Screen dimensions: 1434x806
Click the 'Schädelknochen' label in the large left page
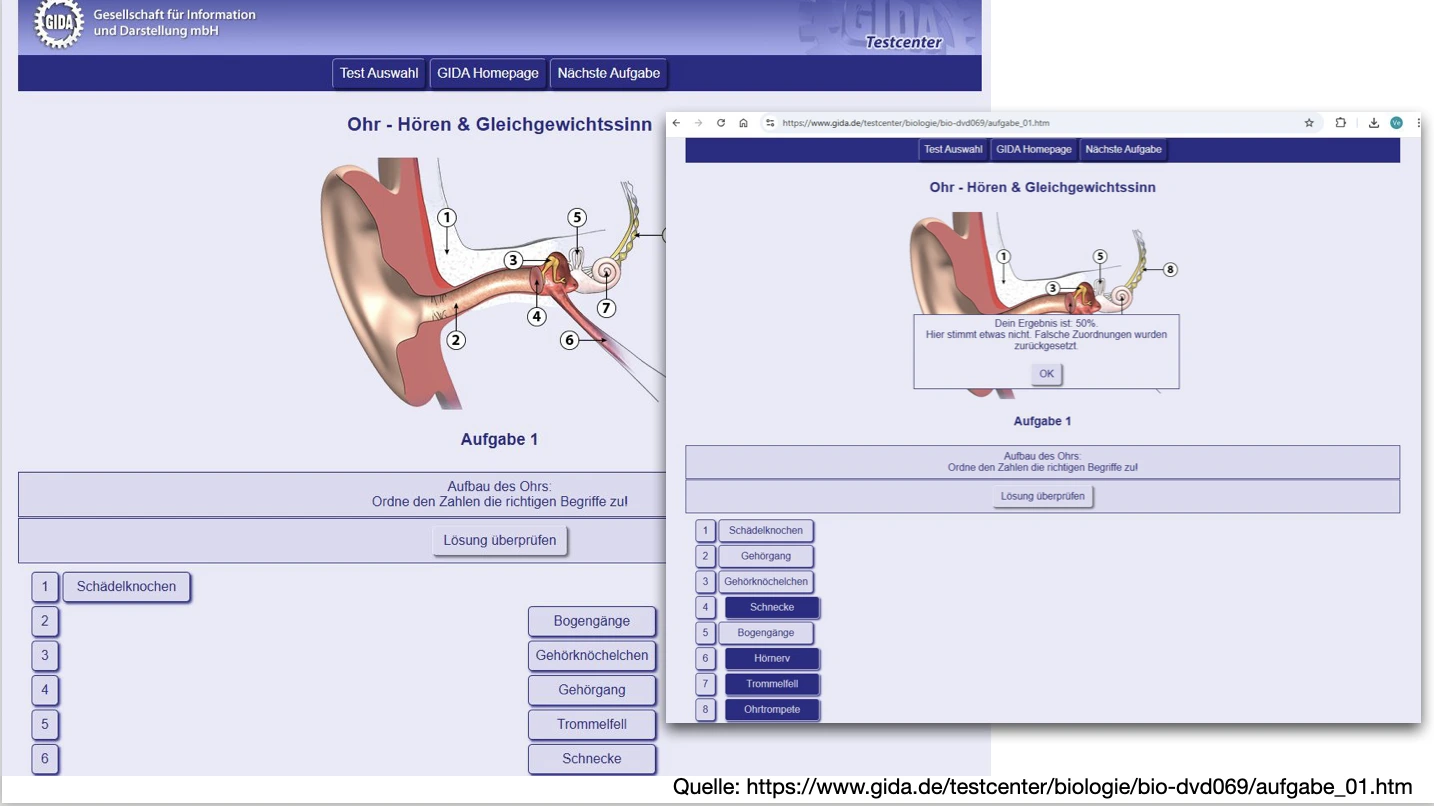pyautogui.click(x=126, y=587)
